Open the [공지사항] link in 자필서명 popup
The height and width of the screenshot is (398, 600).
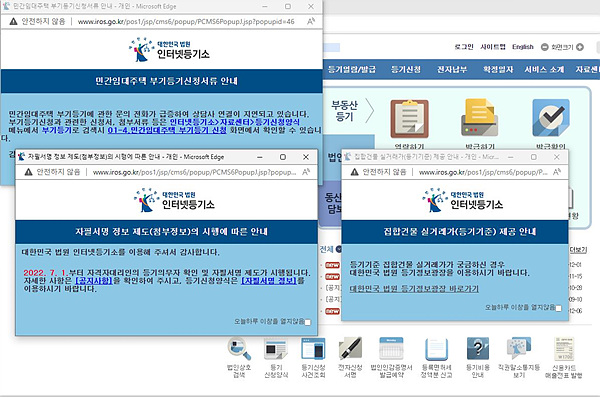tap(94, 281)
